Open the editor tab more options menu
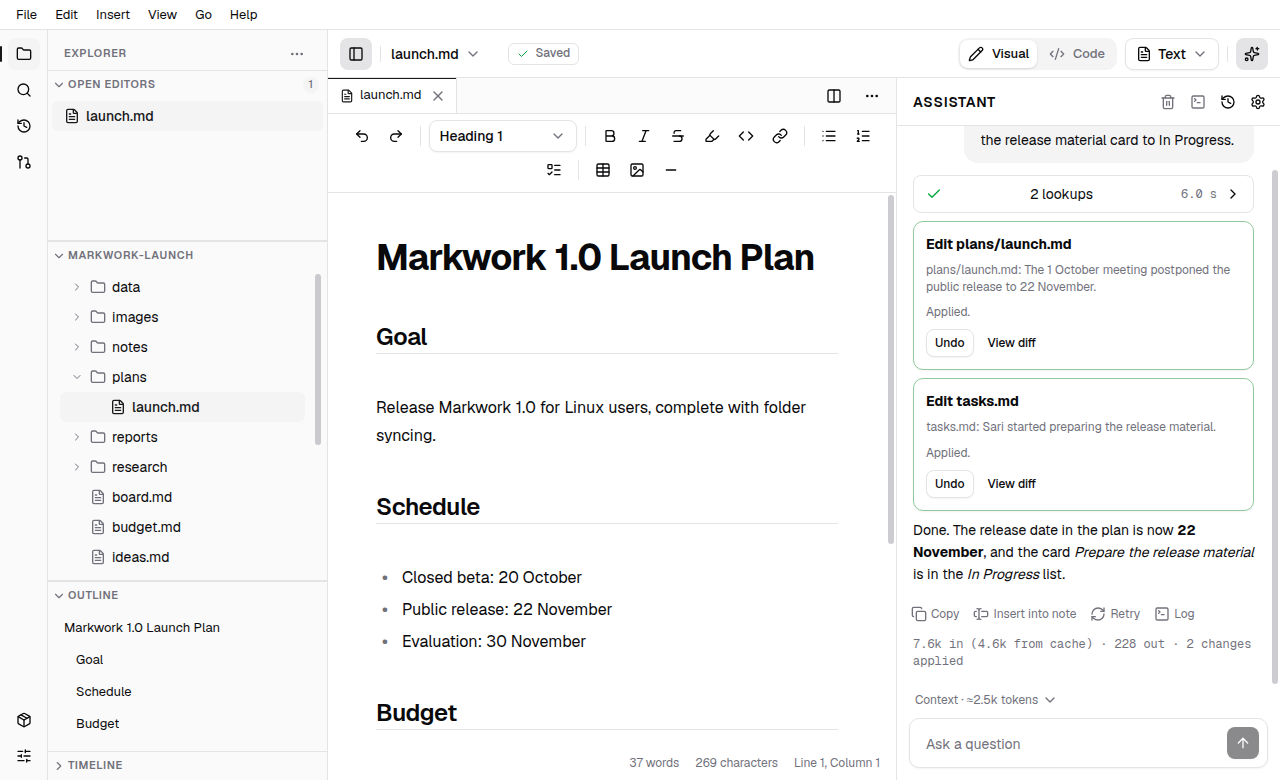The height and width of the screenshot is (780, 1280). click(x=872, y=96)
